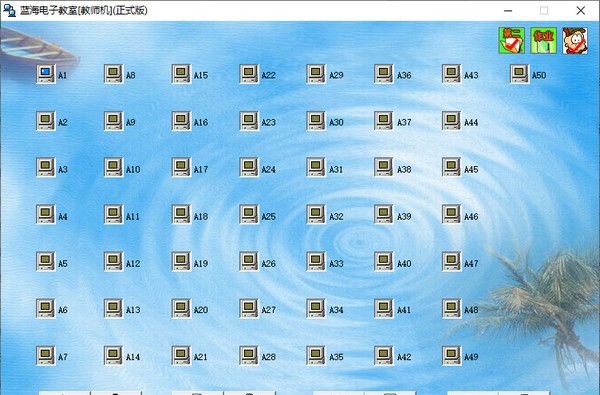Open the green 作业 homework button
The image size is (600, 395).
click(543, 41)
